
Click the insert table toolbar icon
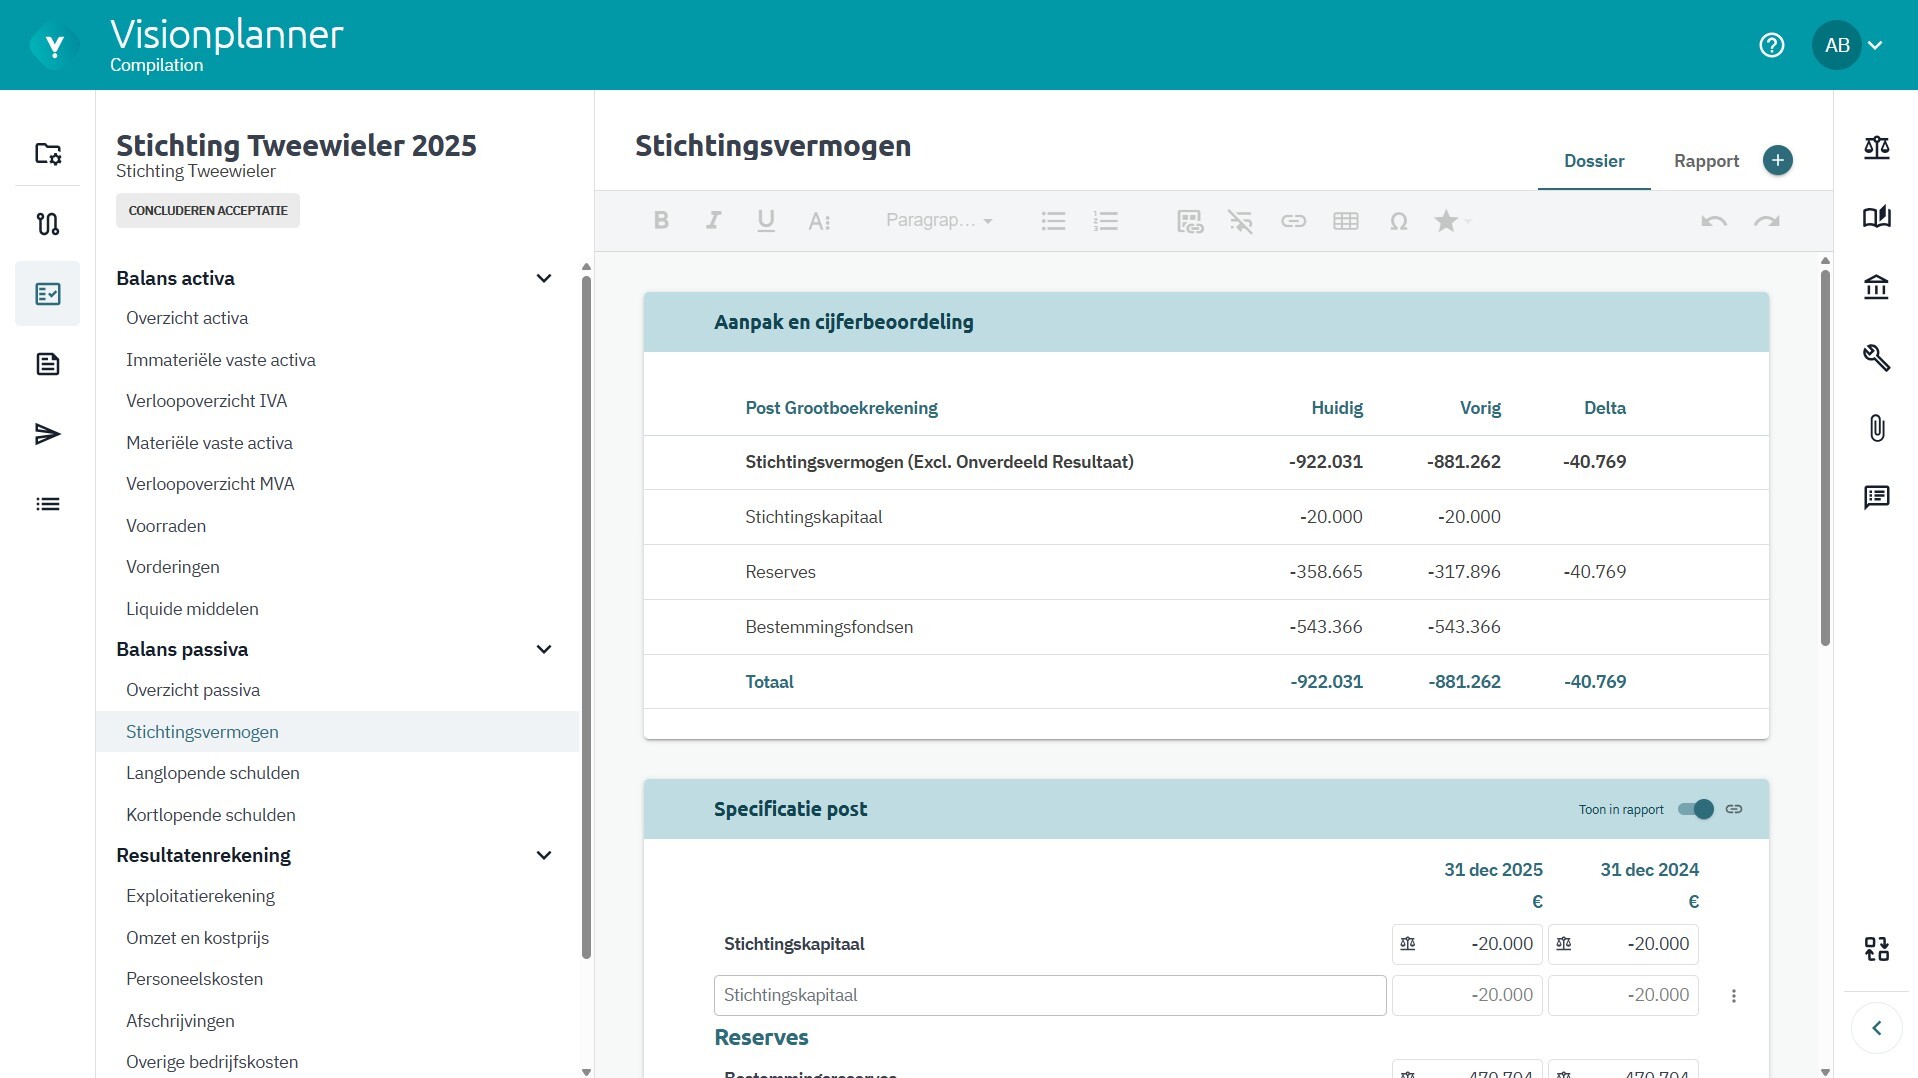coord(1345,221)
